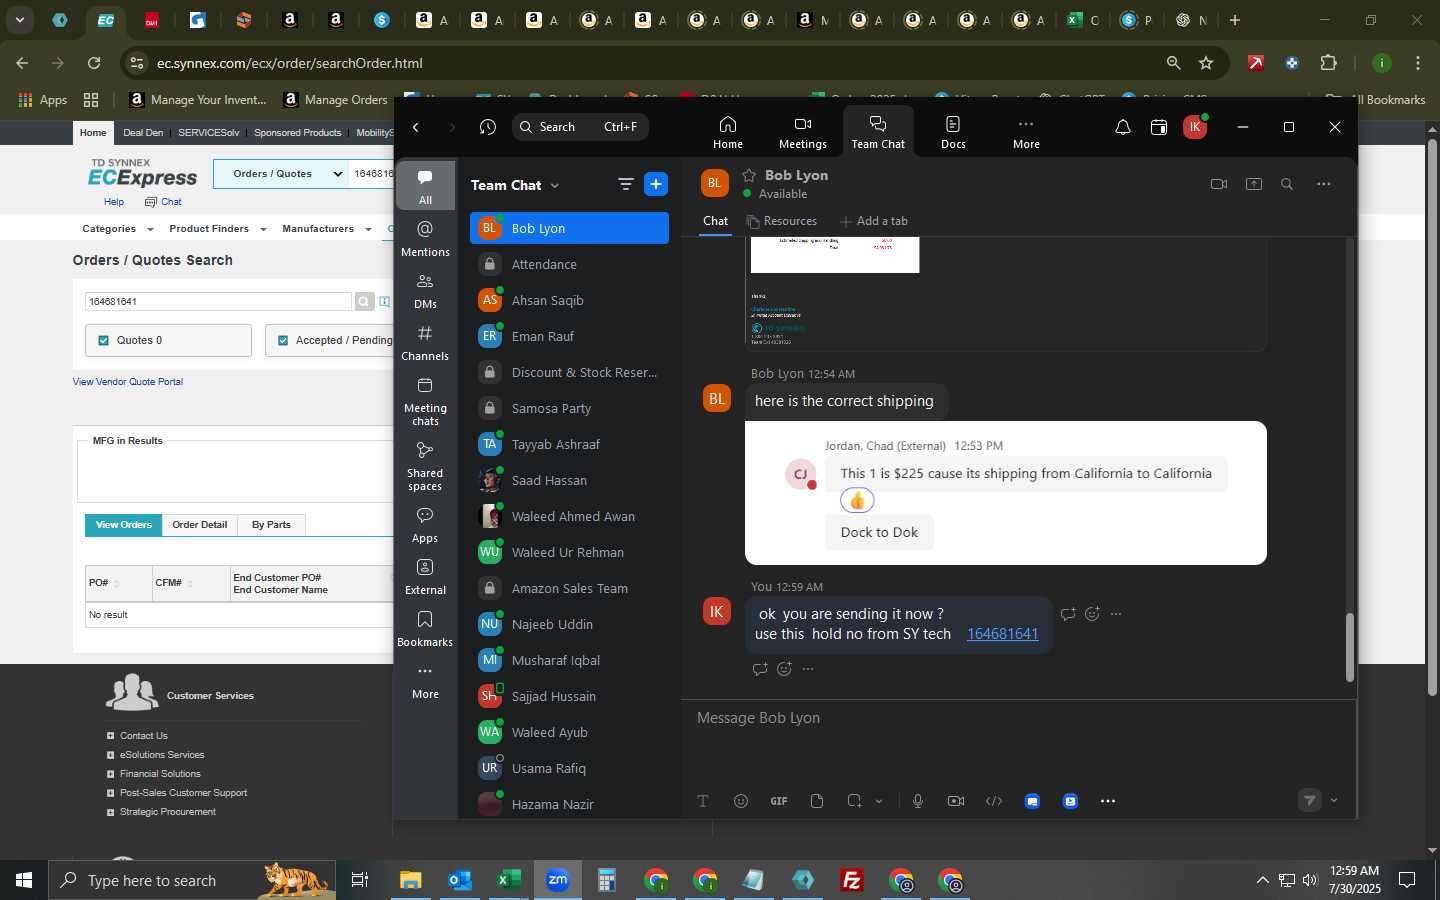
Task: Open hold number 164681641 link
Action: pyautogui.click(x=1002, y=634)
